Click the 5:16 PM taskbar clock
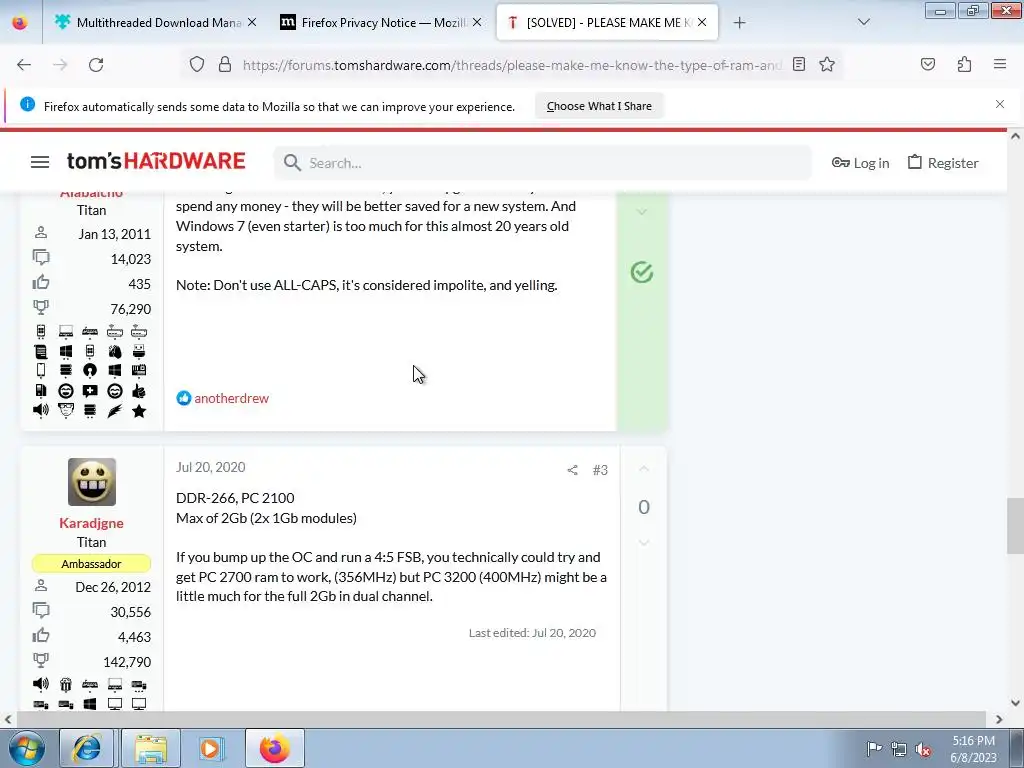 973,741
